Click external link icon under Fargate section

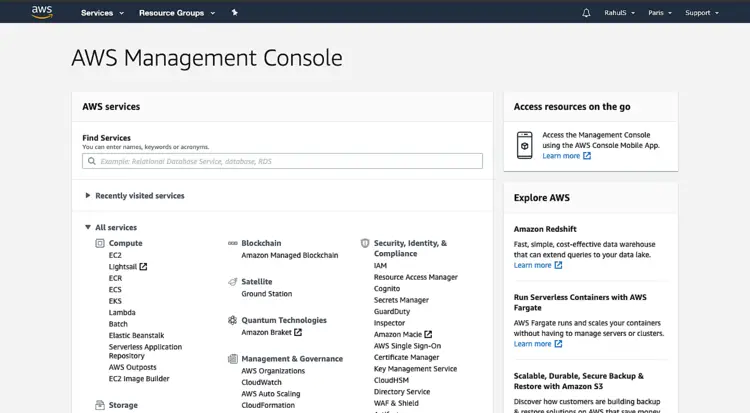558,344
